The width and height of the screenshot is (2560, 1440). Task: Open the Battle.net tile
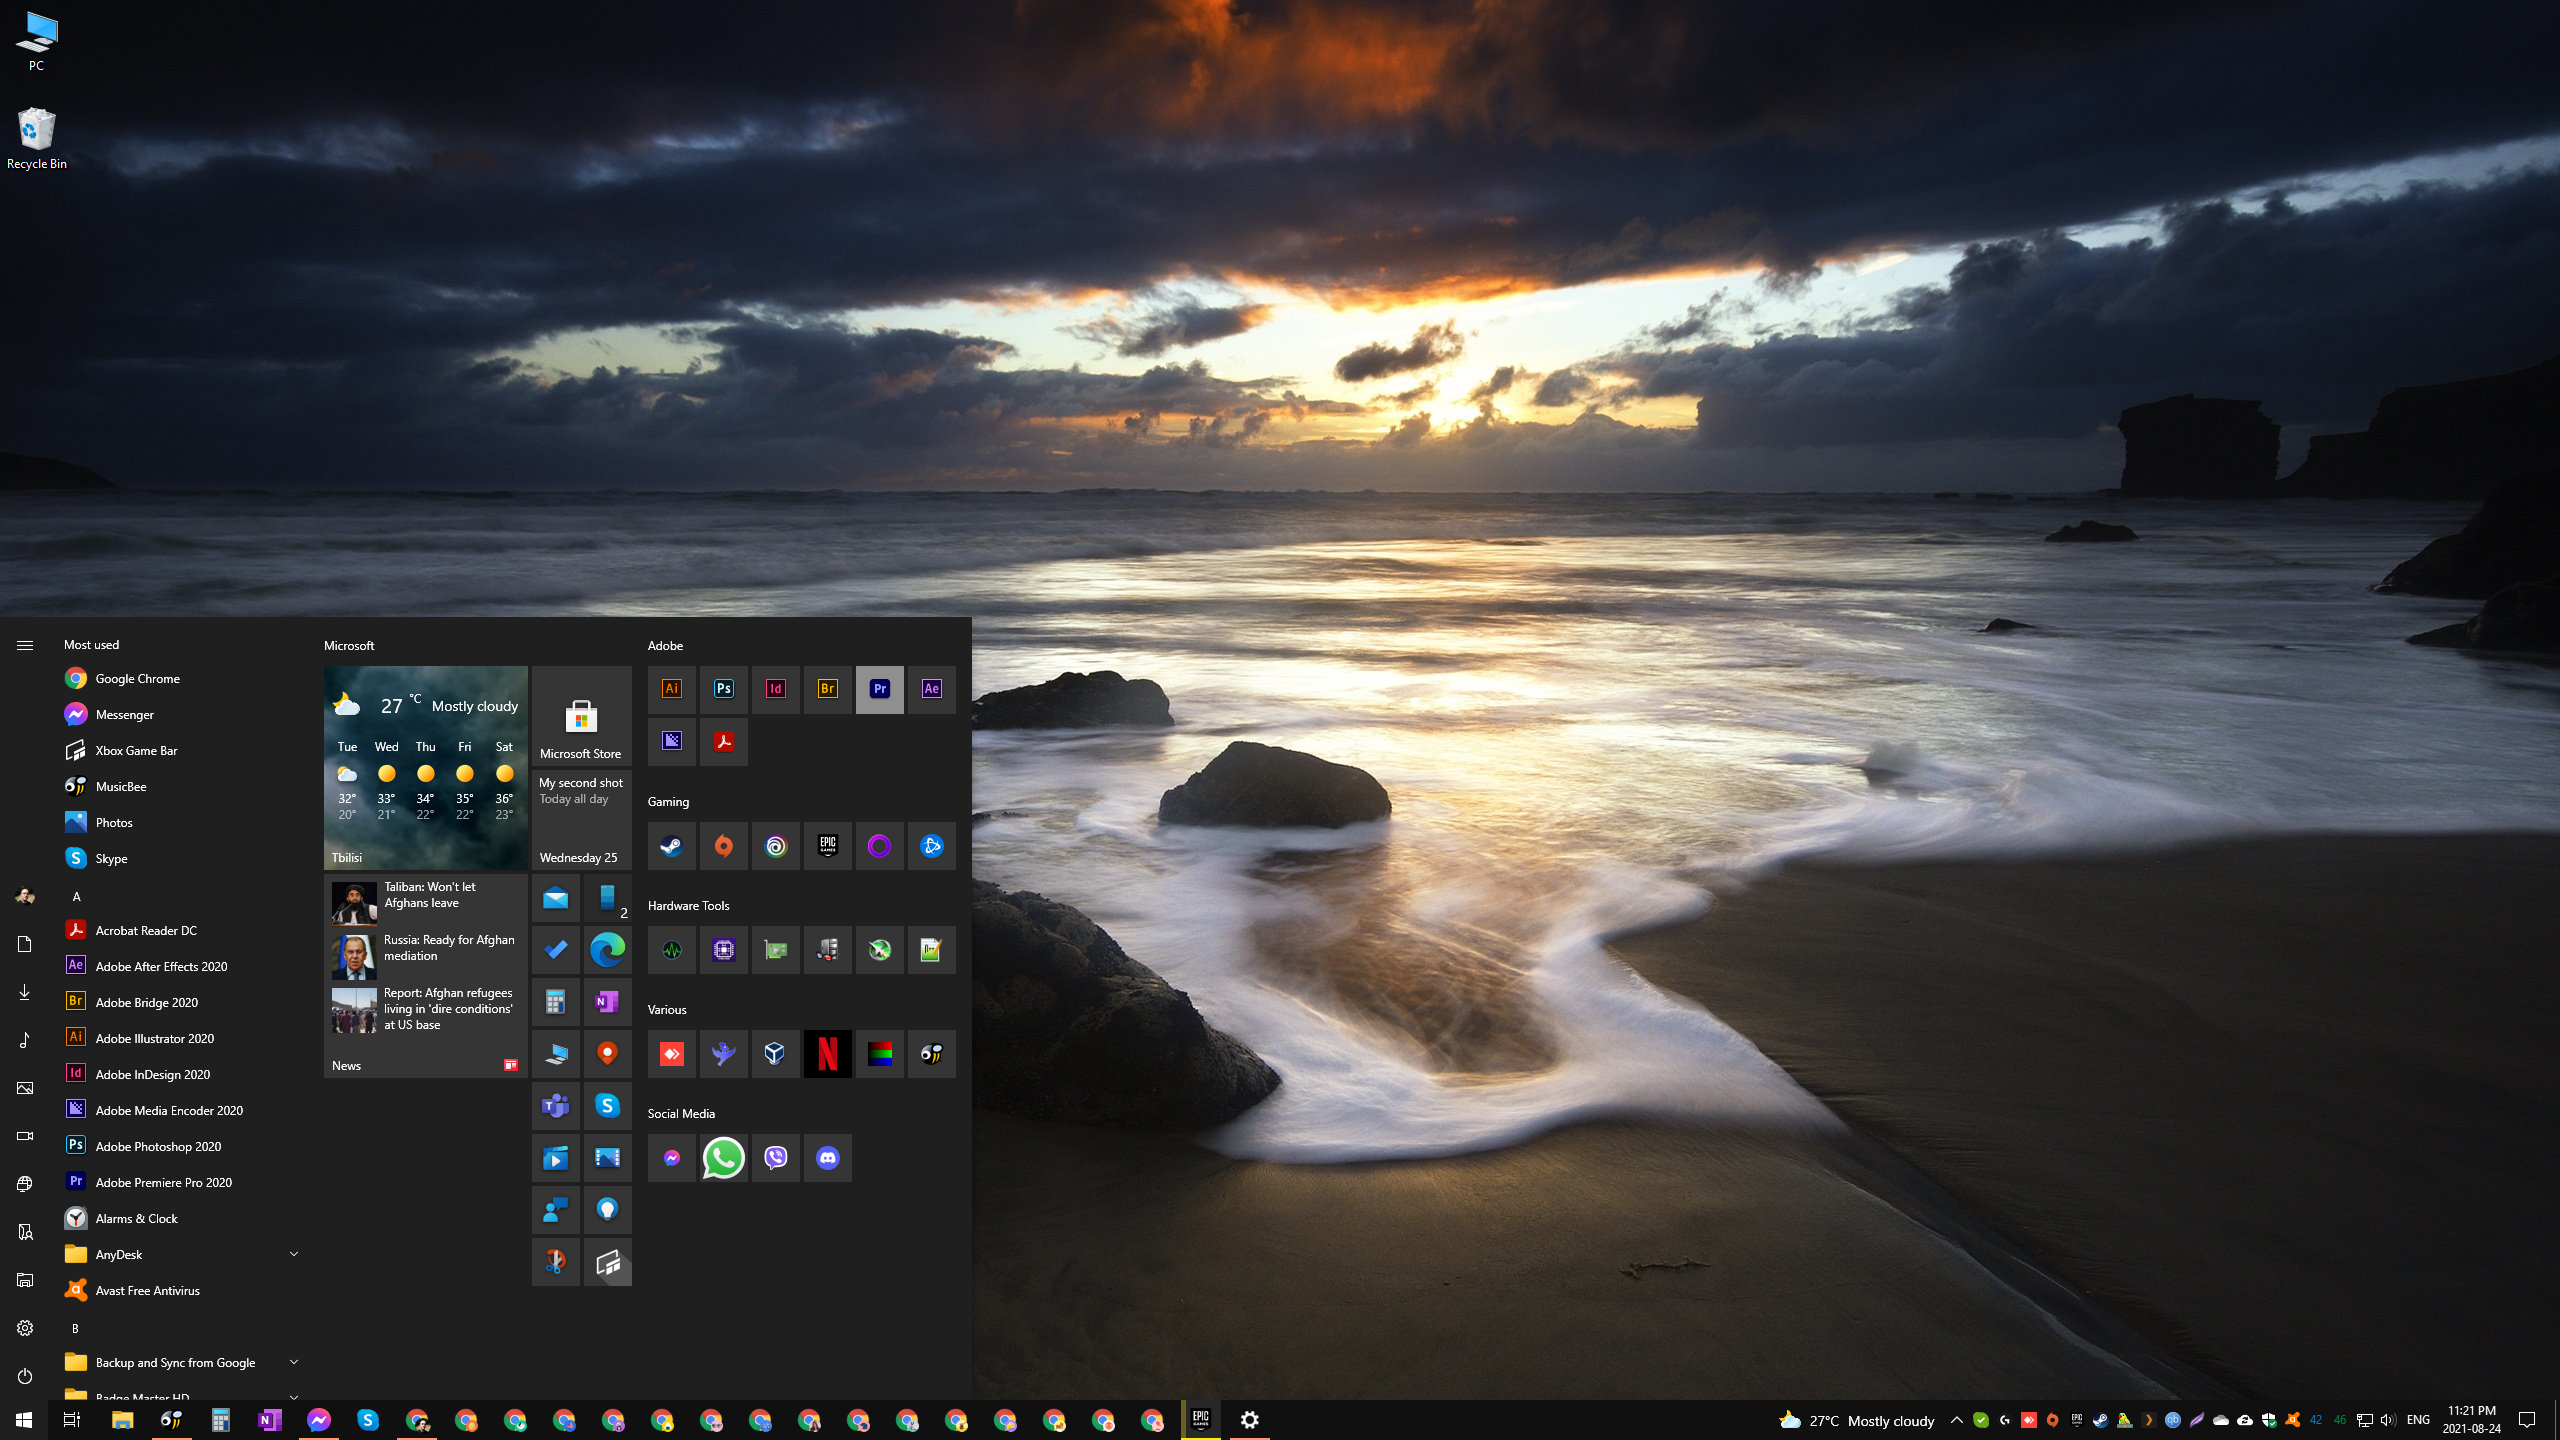click(x=931, y=846)
